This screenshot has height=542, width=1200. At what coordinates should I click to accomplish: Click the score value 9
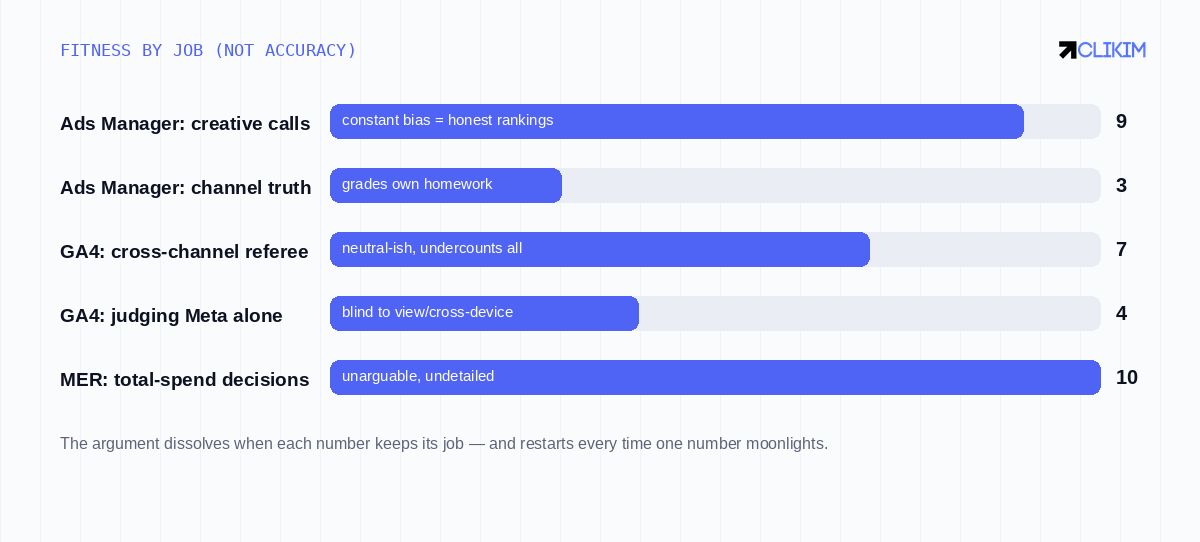(1121, 121)
